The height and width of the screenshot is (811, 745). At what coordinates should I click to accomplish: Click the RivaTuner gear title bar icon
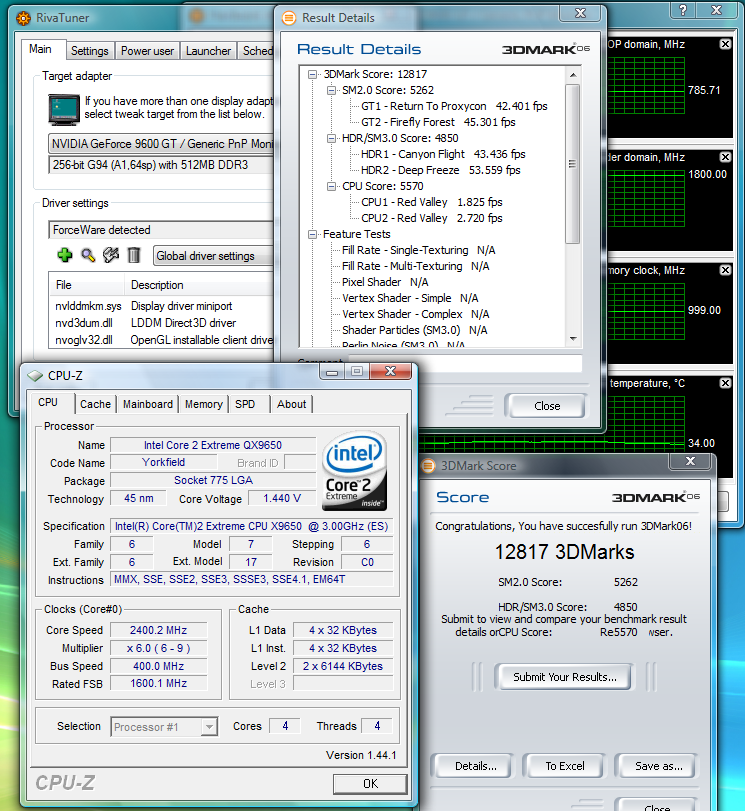pyautogui.click(x=23, y=18)
